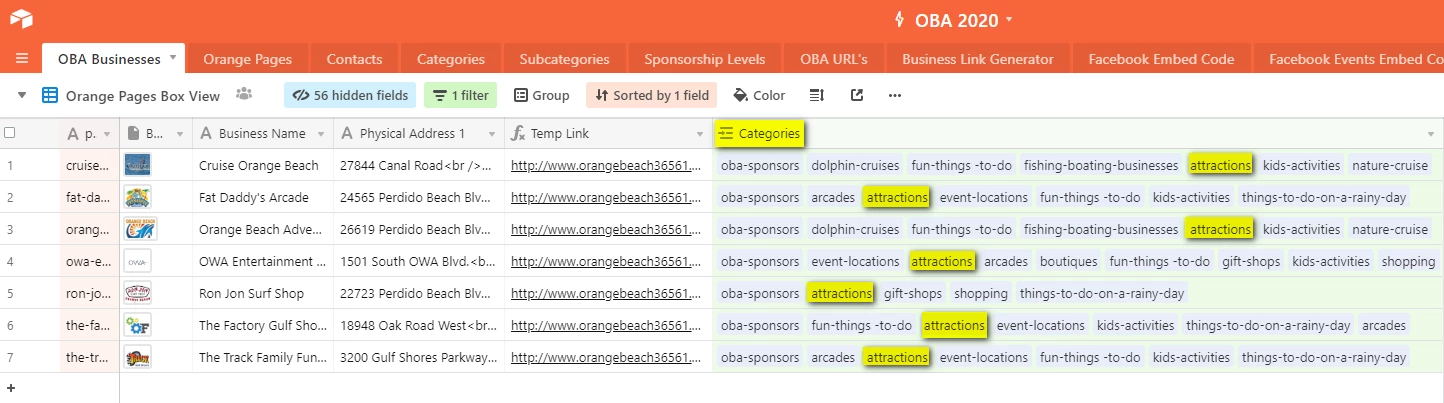
Task: Open the Sorted by 1 field menu
Action: (651, 96)
